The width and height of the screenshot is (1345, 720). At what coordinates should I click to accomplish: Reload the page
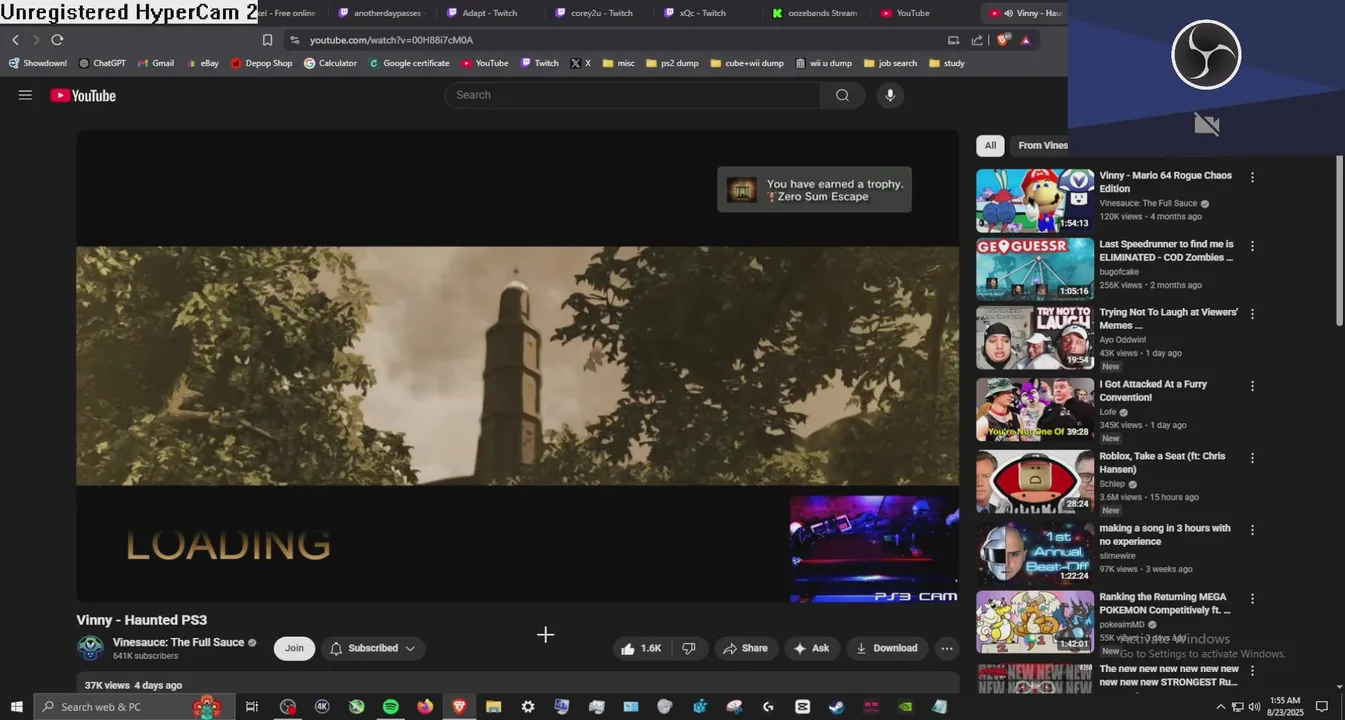(x=57, y=40)
